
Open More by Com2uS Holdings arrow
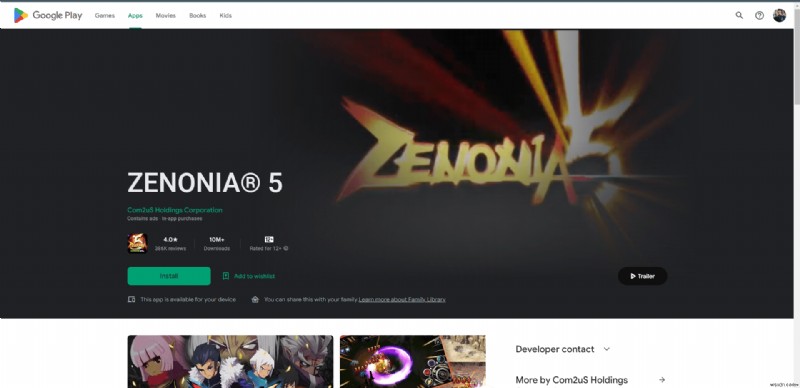(x=662, y=380)
